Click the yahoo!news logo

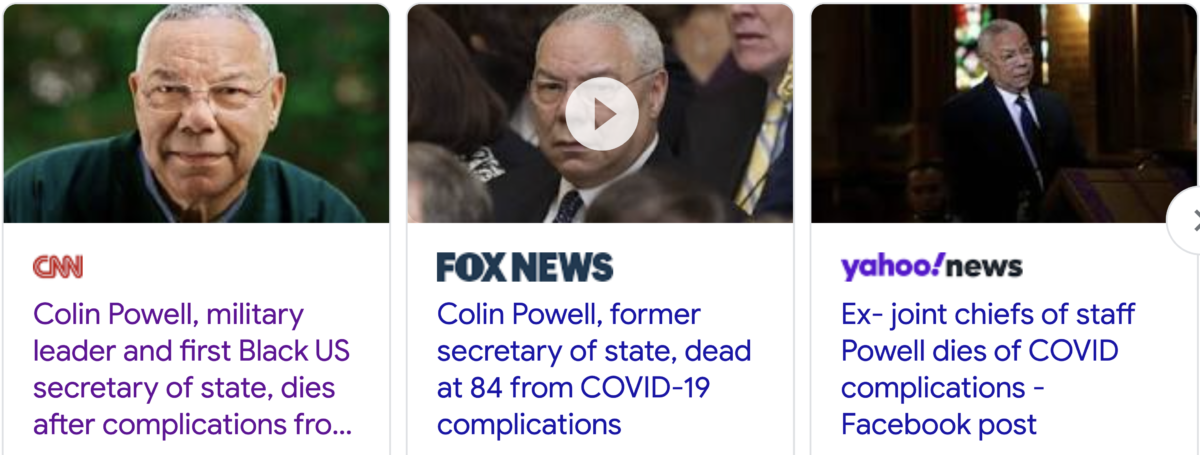point(932,267)
